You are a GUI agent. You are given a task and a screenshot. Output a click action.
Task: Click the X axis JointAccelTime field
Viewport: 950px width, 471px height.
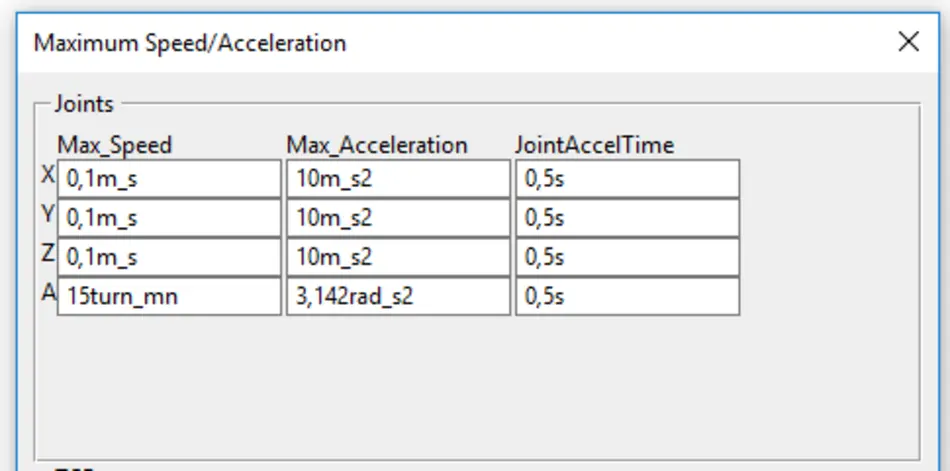click(x=628, y=179)
